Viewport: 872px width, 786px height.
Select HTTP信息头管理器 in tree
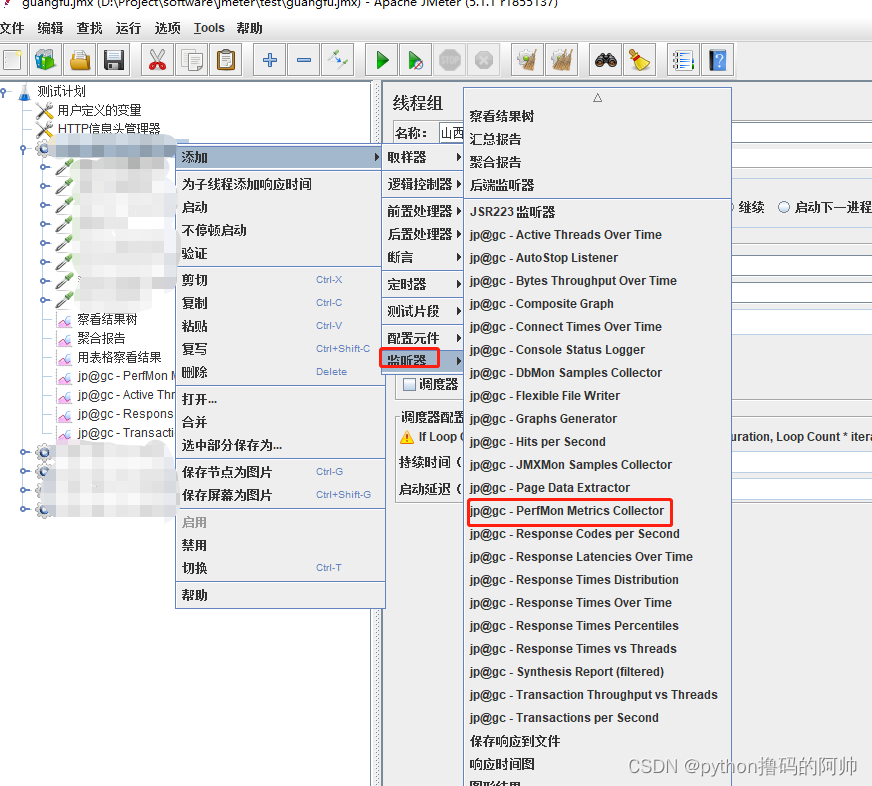108,129
